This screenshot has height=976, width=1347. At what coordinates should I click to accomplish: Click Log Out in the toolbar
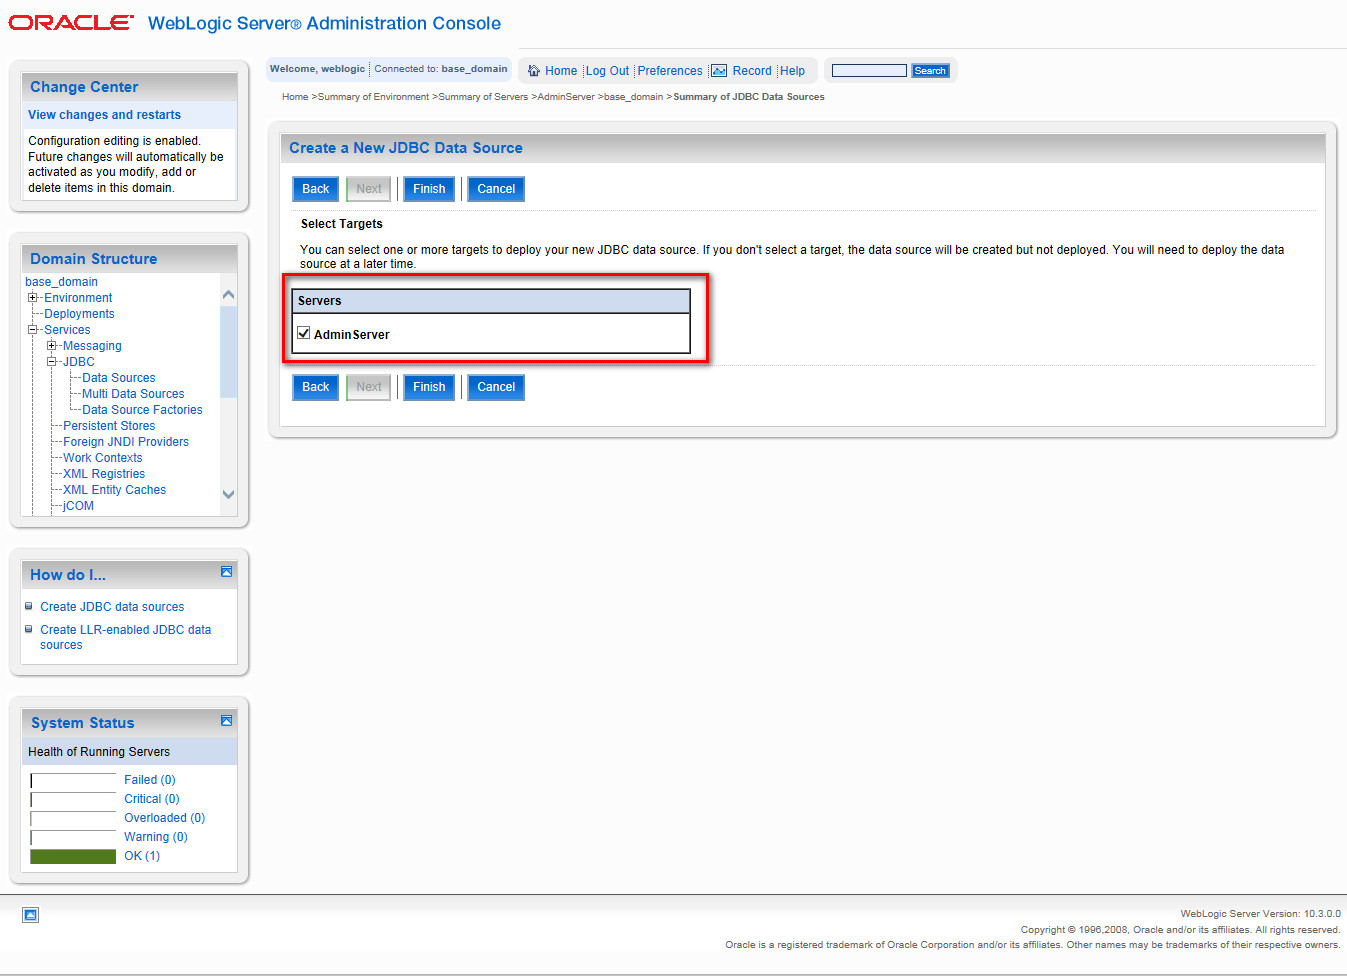(x=607, y=71)
